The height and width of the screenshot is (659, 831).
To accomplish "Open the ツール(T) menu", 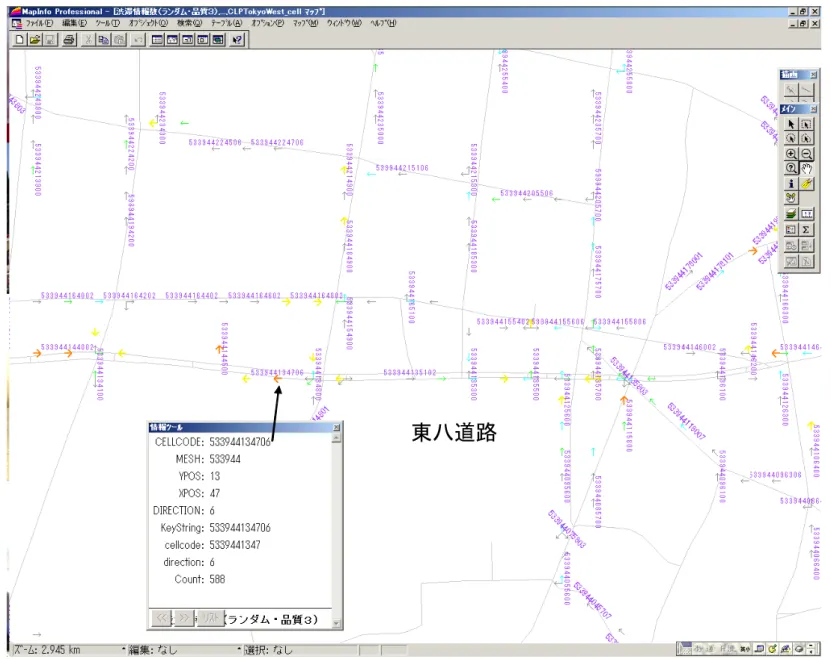I will [108, 23].
